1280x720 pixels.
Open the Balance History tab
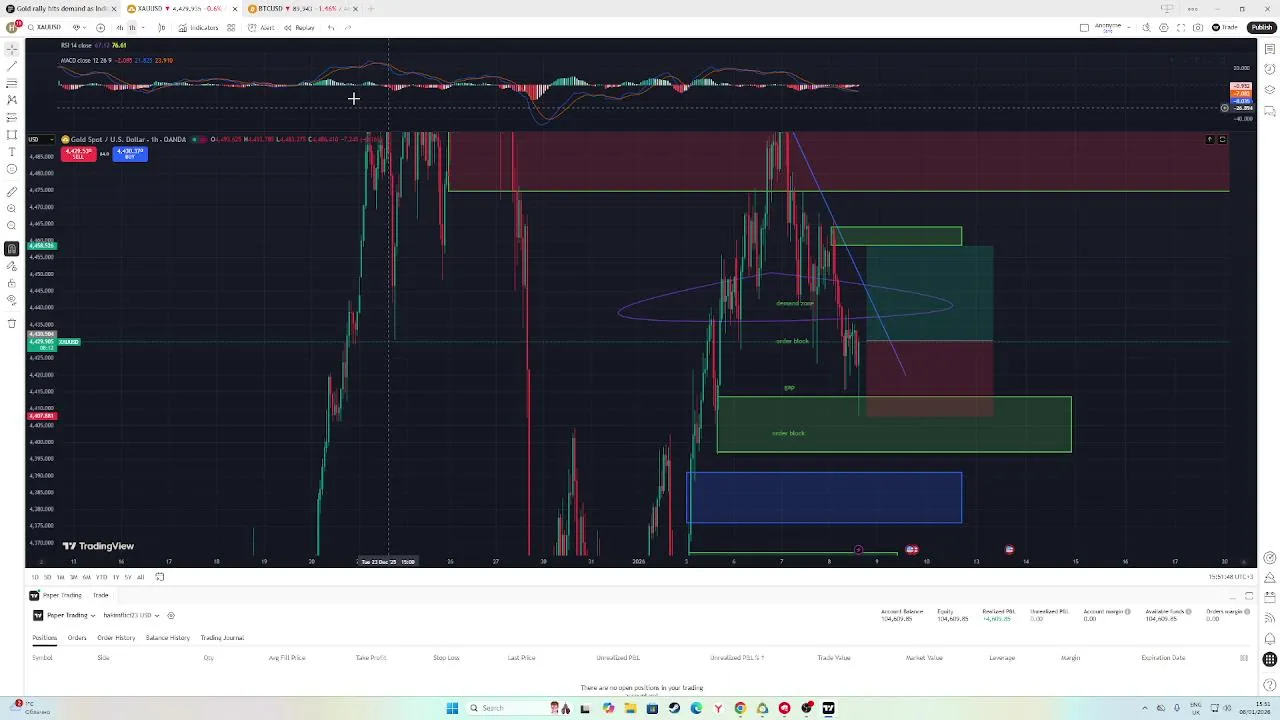click(x=168, y=638)
